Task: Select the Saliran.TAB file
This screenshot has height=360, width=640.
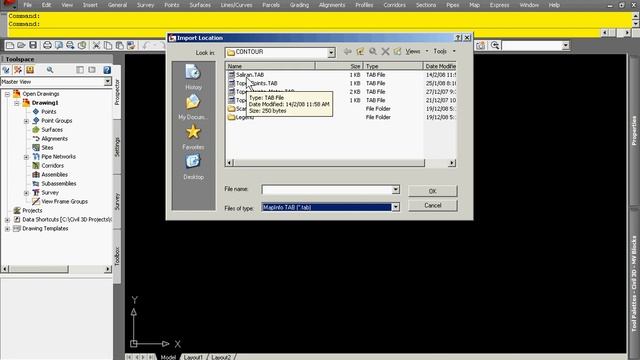Action: point(249,75)
